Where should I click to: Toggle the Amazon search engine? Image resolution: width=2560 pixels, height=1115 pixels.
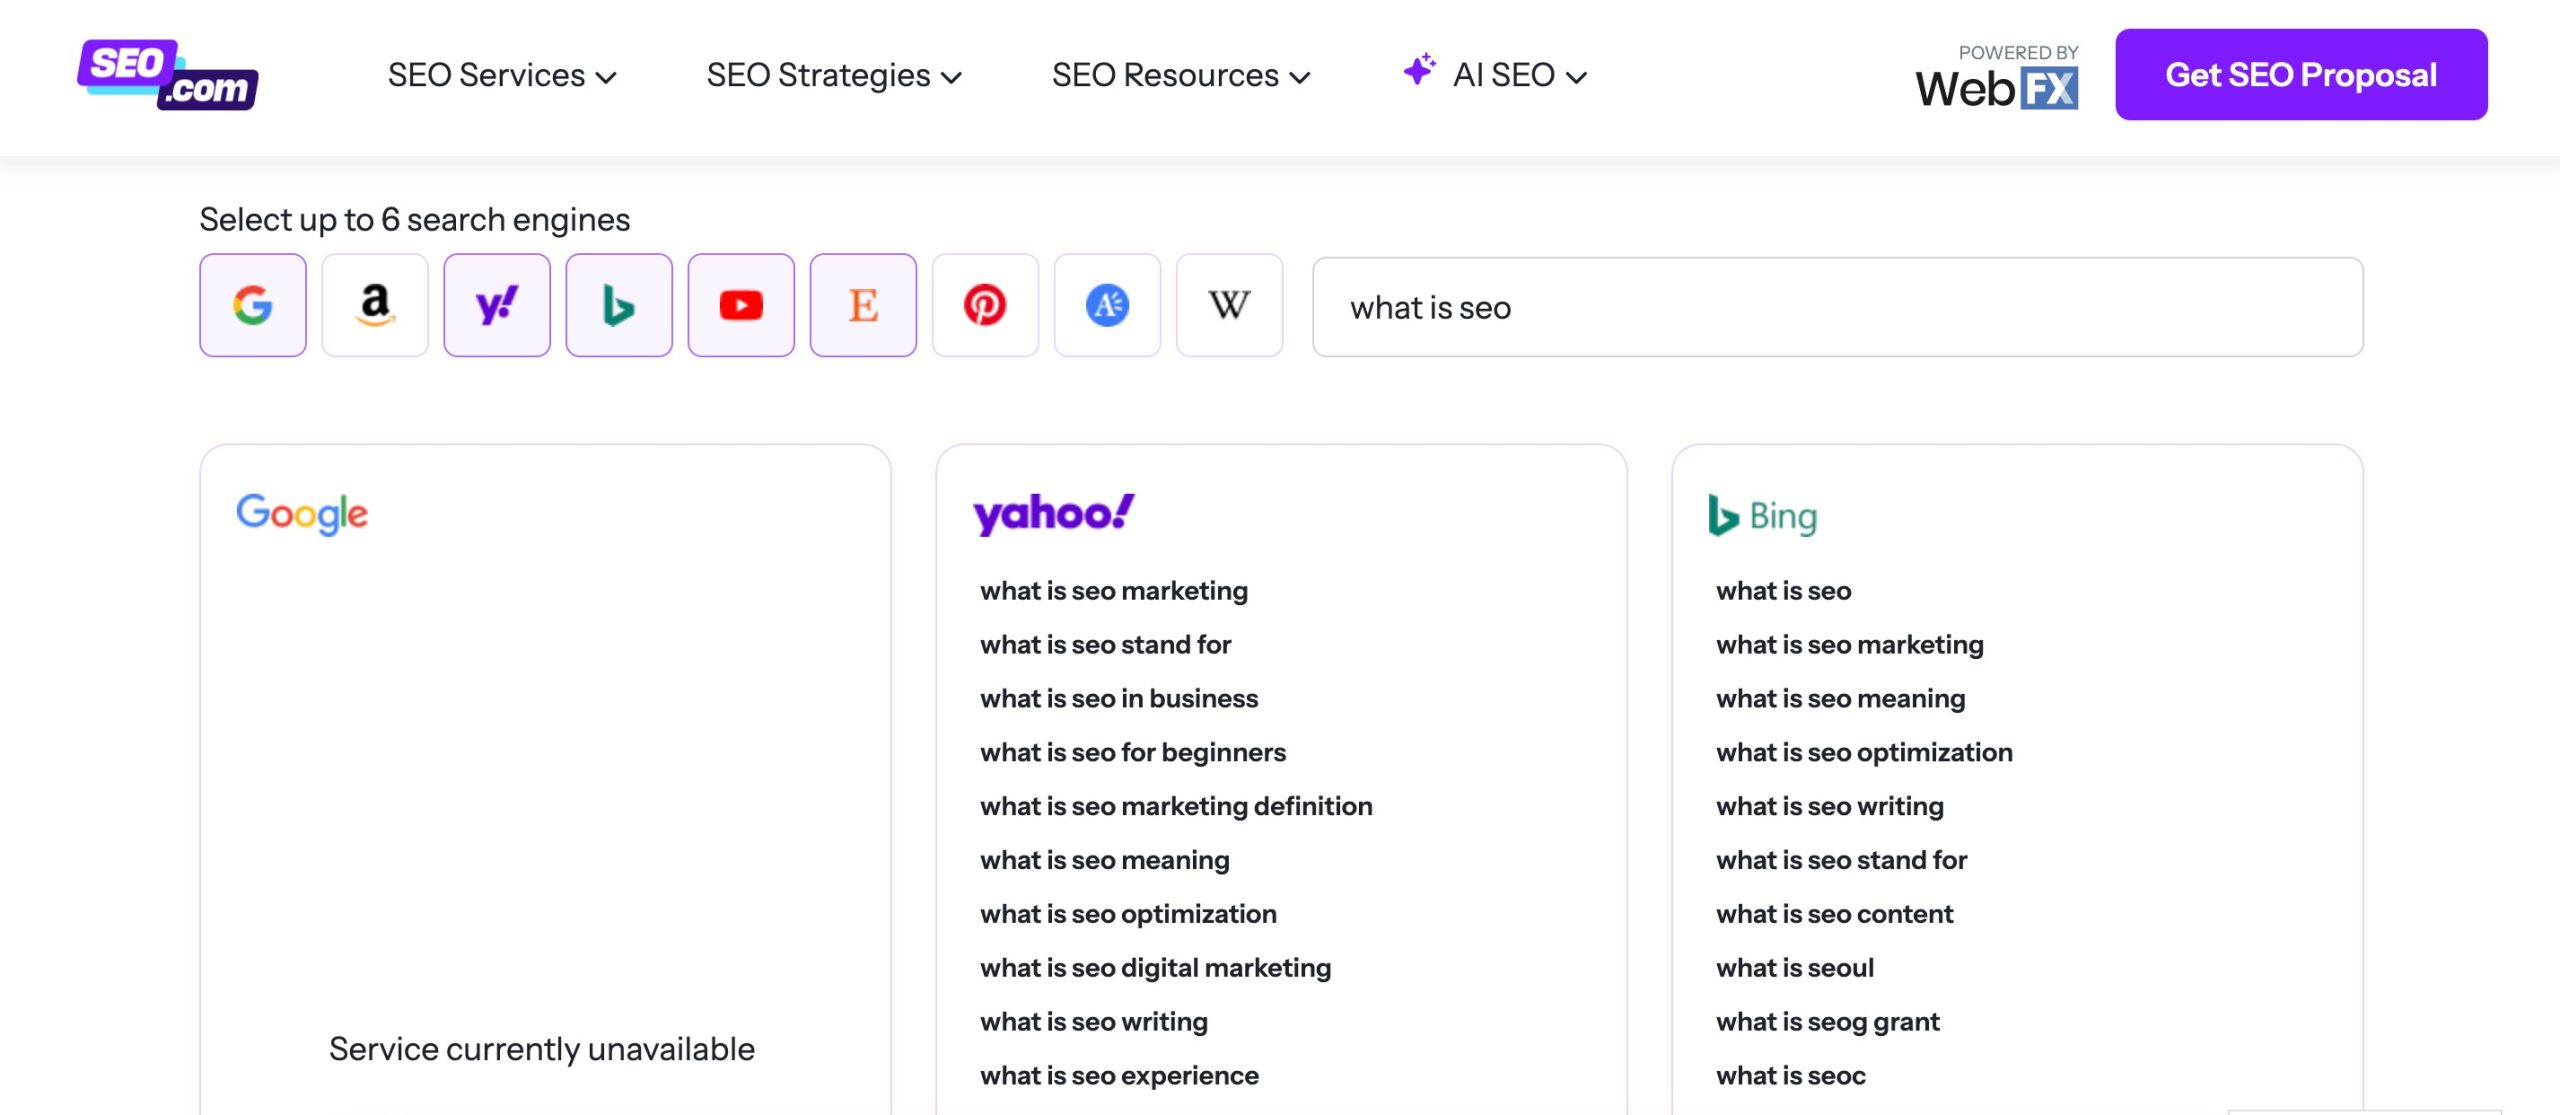pos(375,305)
